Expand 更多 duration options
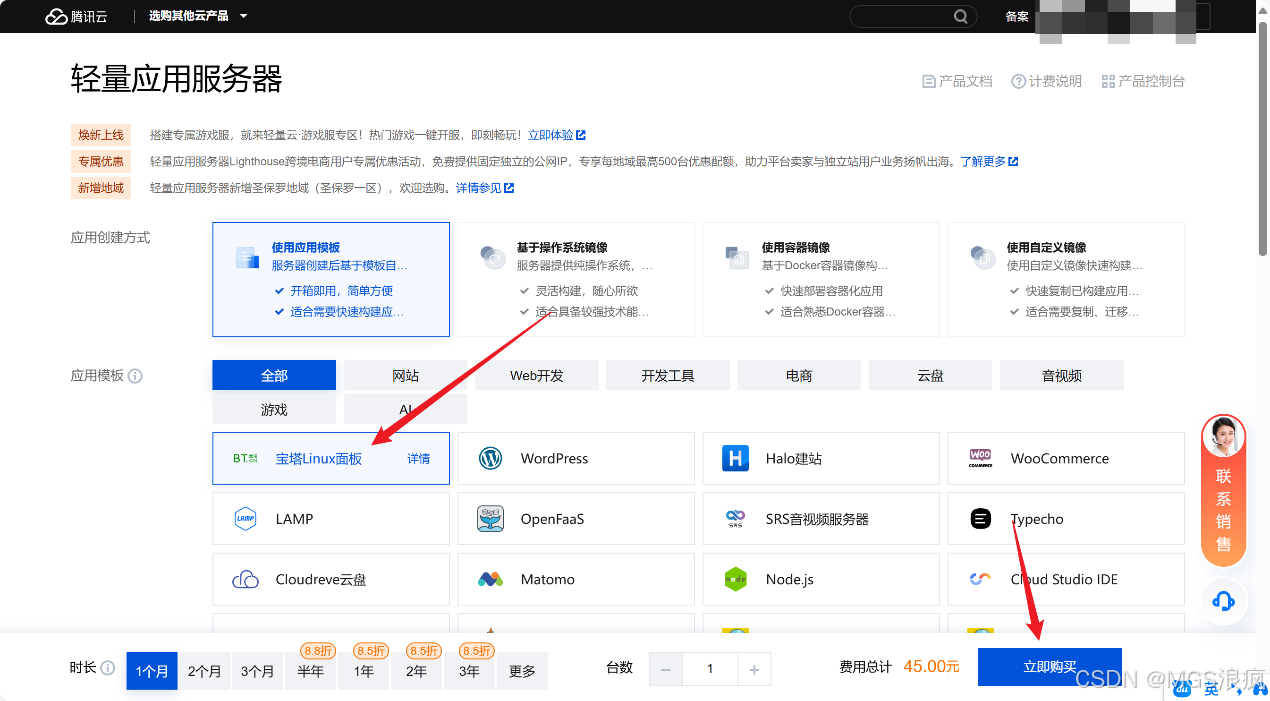The width and height of the screenshot is (1270, 701). 522,670
